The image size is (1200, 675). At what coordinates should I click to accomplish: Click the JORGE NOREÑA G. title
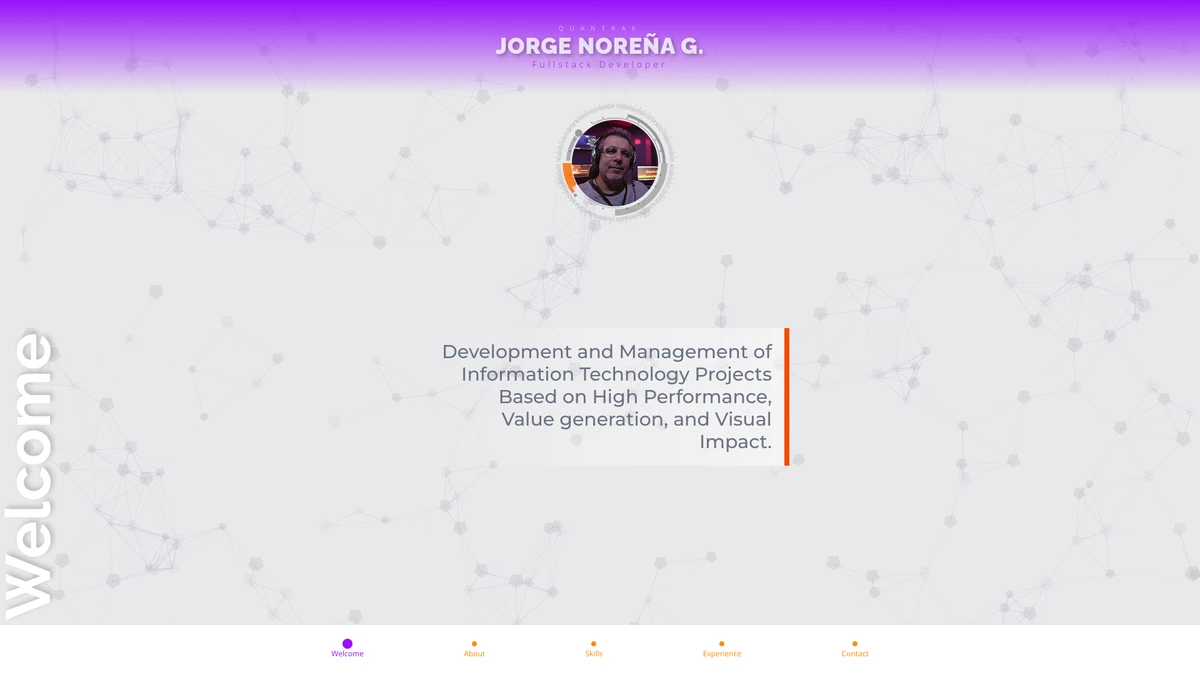tap(599, 46)
